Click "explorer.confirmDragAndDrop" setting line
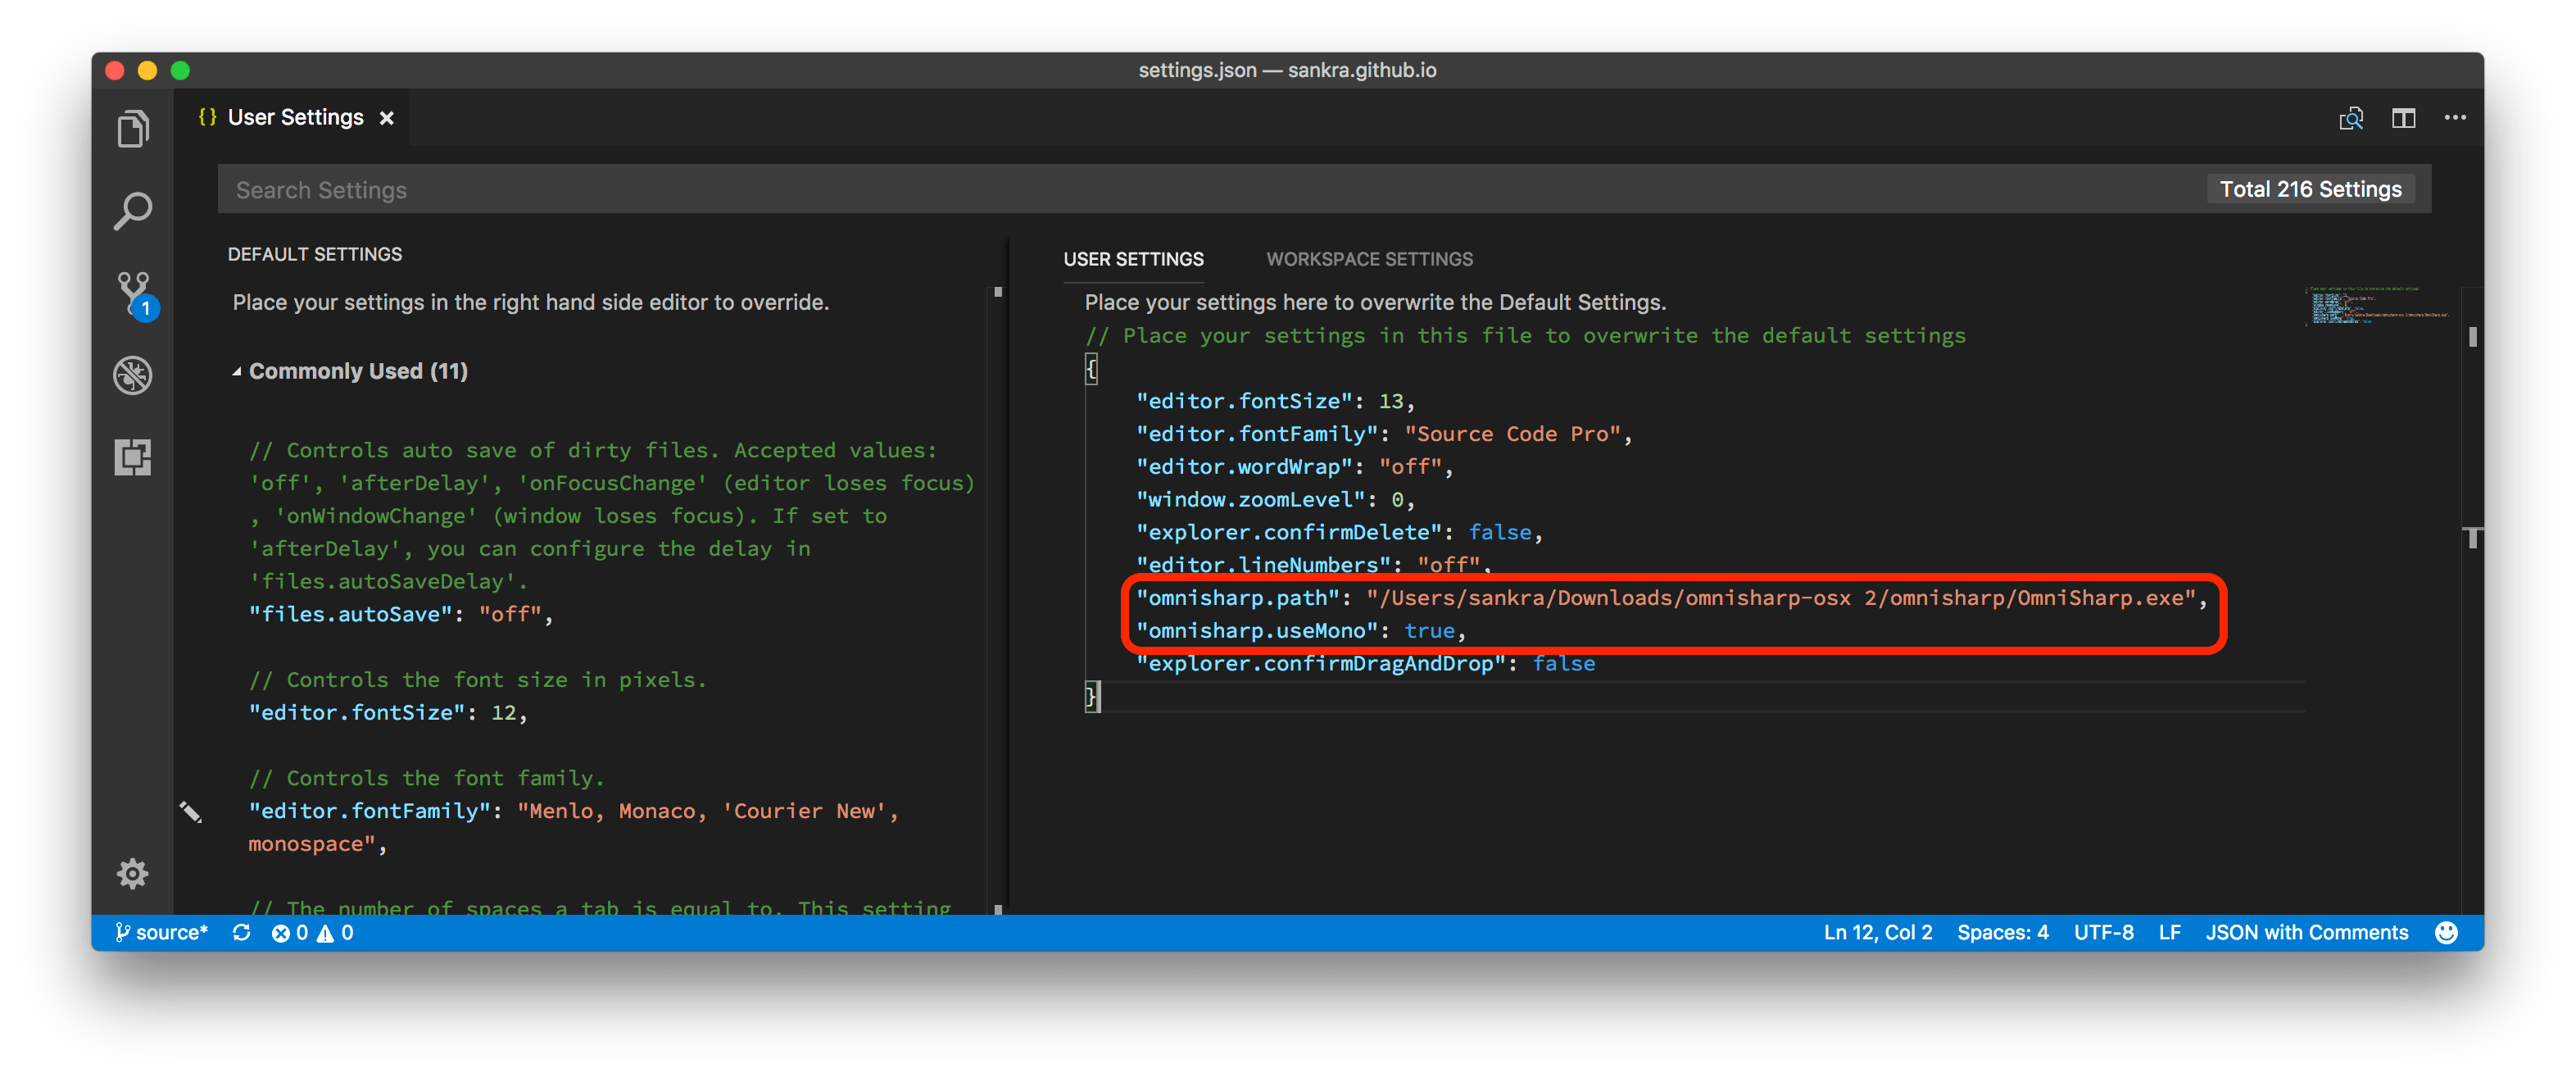The image size is (2576, 1082). click(1365, 664)
